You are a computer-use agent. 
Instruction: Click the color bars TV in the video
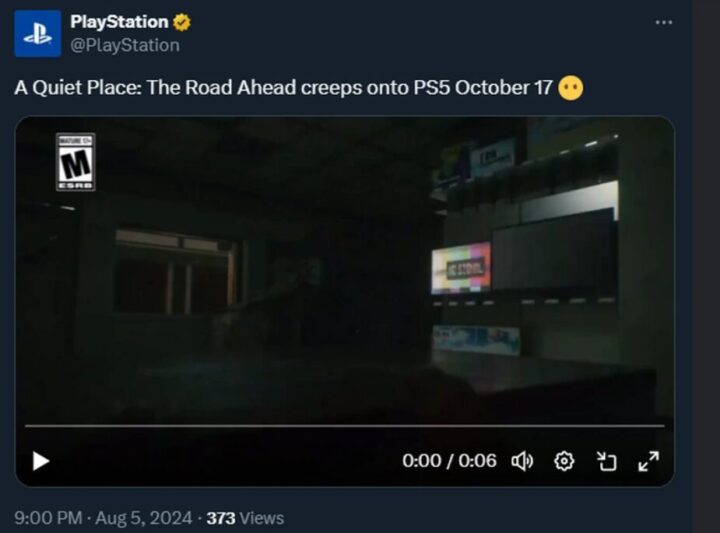tap(461, 268)
